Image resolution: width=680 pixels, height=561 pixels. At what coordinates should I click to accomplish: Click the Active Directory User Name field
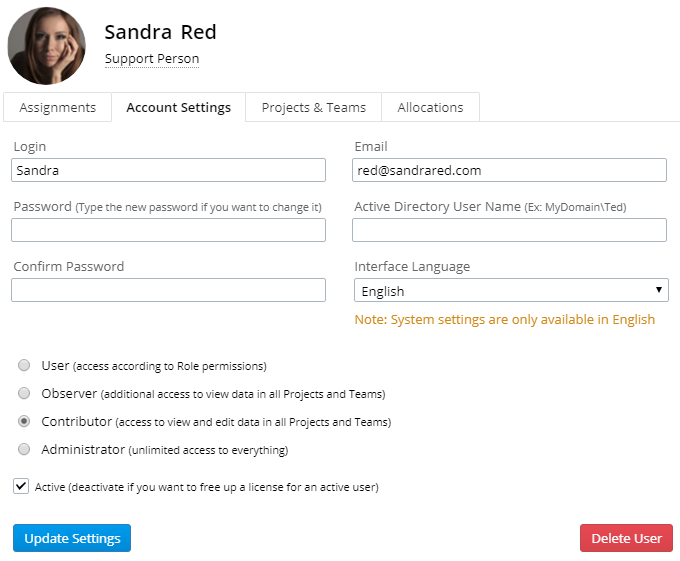(509, 230)
